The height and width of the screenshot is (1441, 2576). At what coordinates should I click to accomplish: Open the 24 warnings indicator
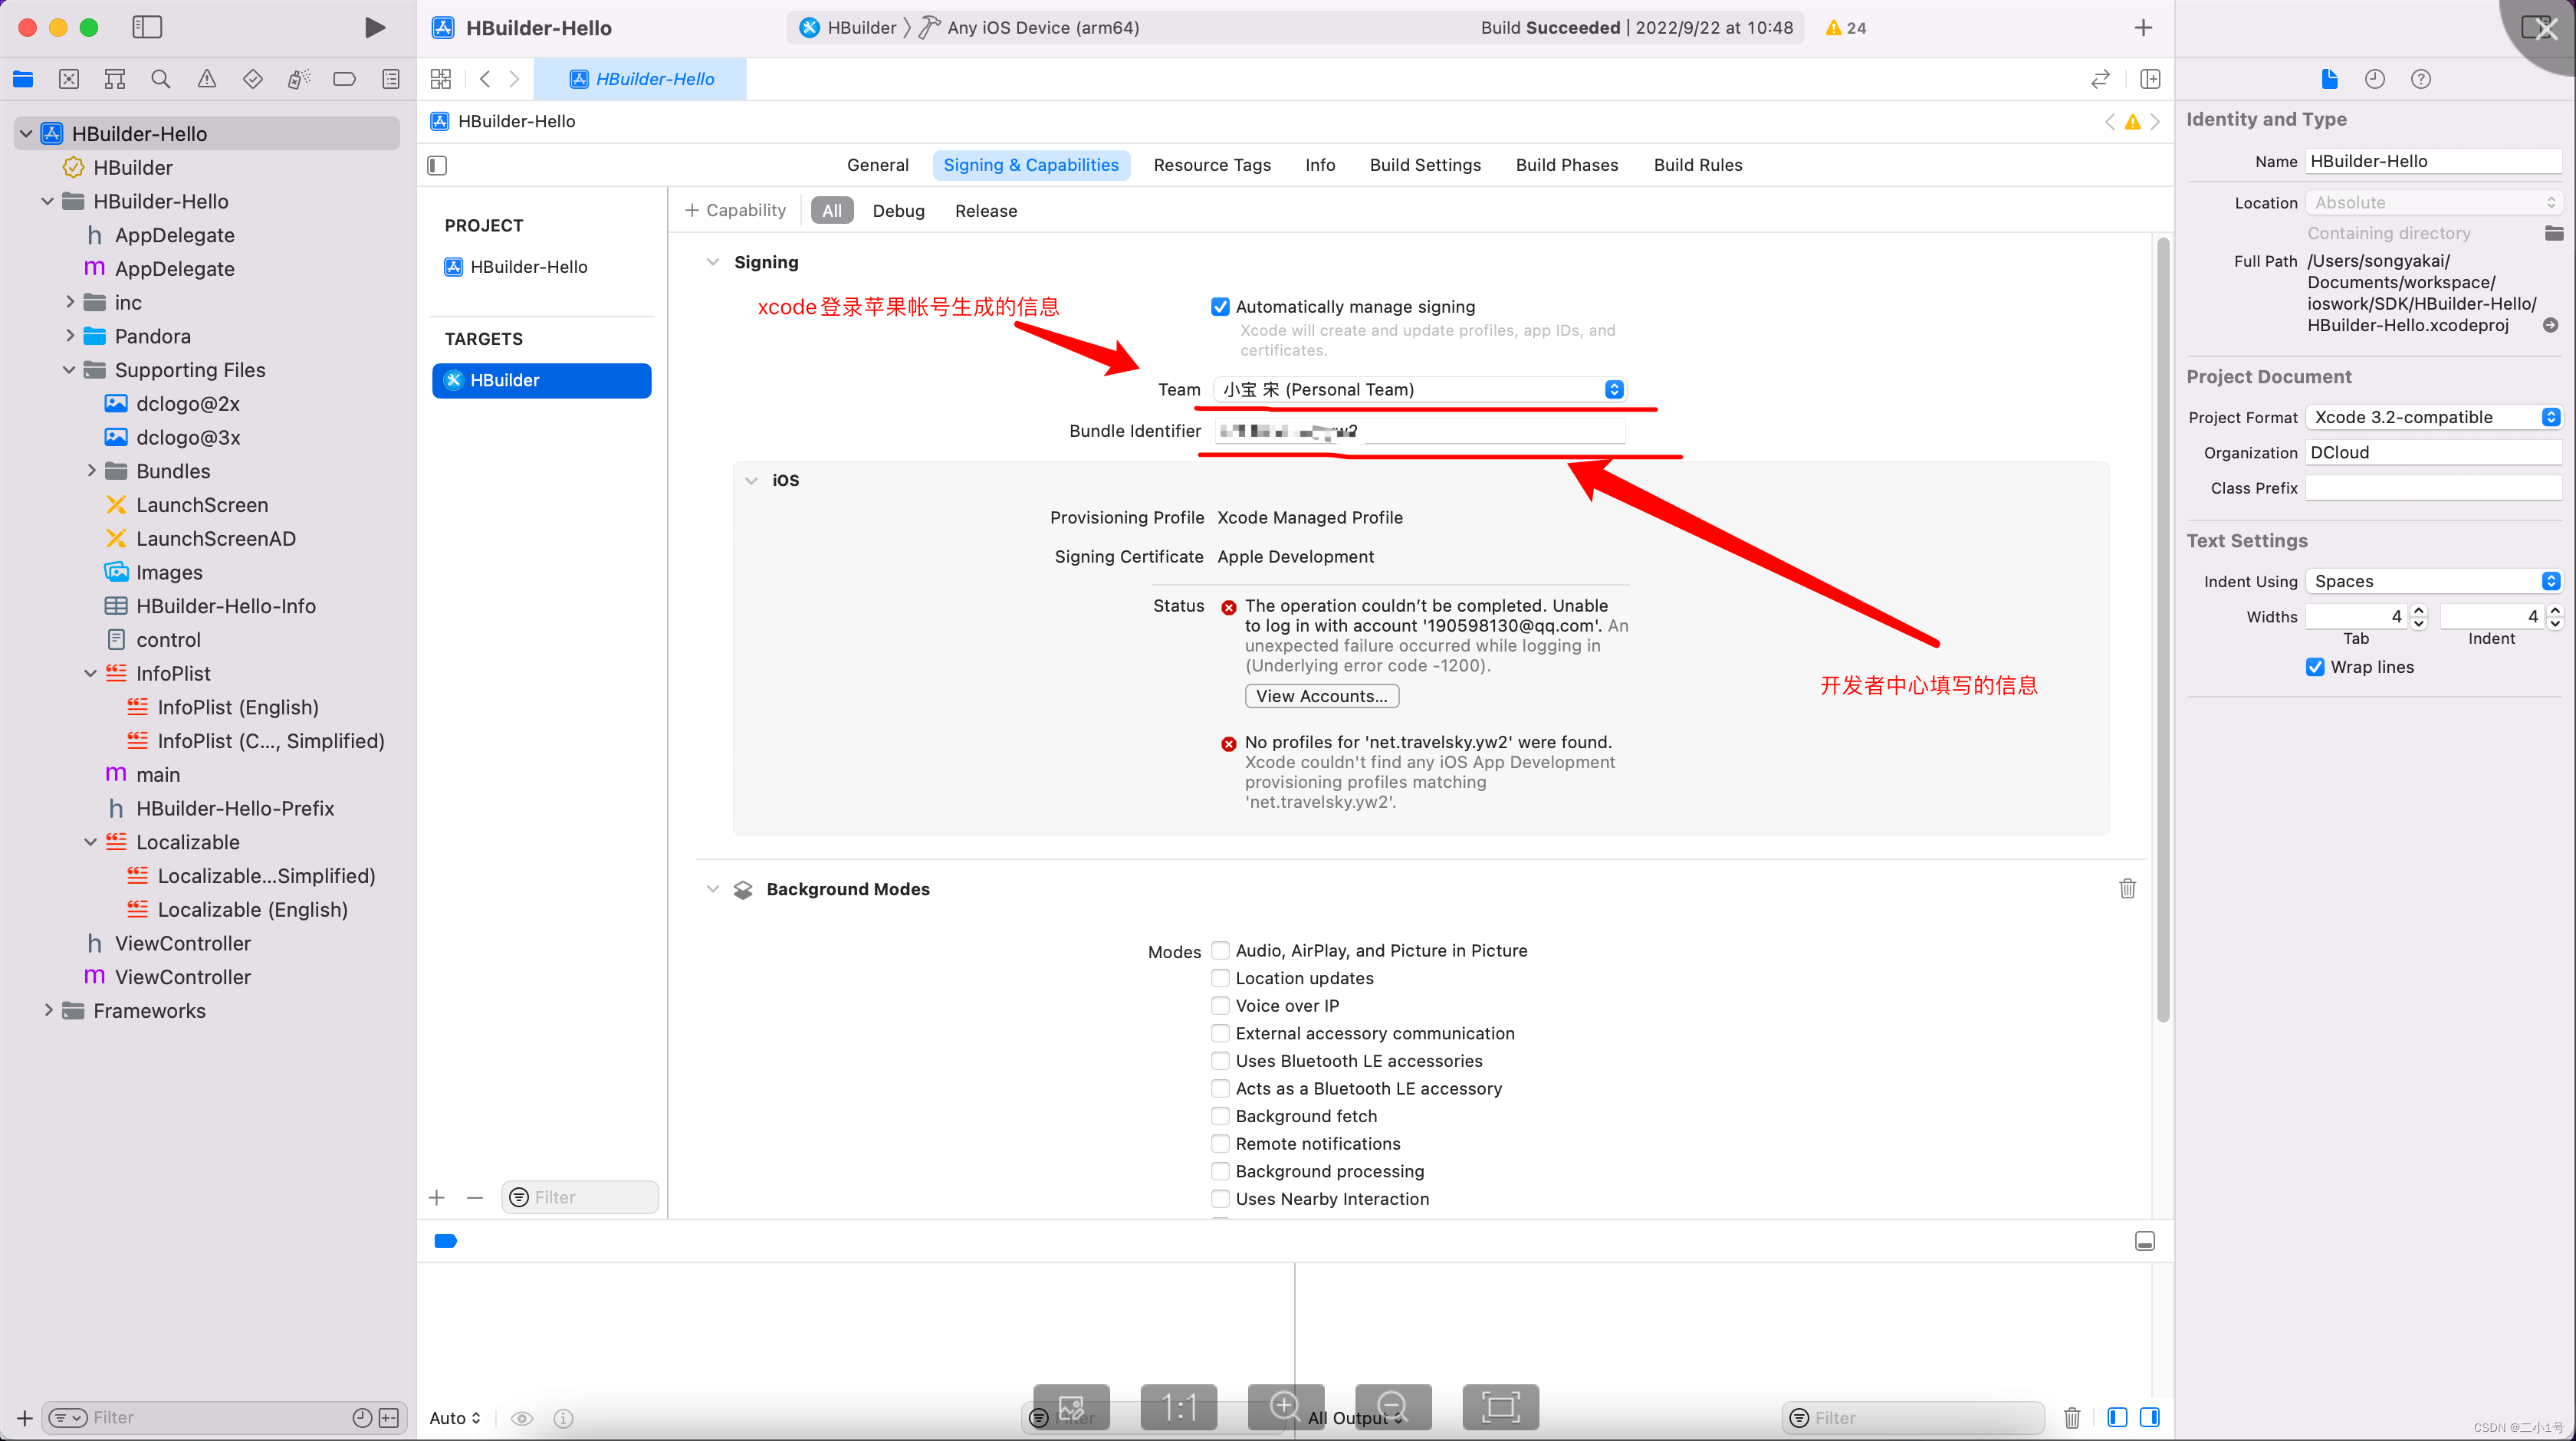click(x=1846, y=28)
